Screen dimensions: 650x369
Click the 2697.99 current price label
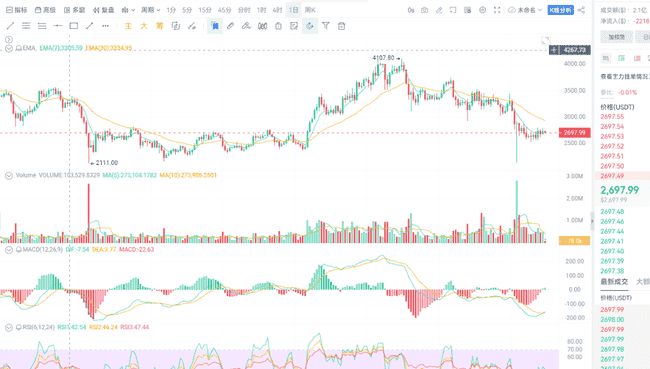575,133
